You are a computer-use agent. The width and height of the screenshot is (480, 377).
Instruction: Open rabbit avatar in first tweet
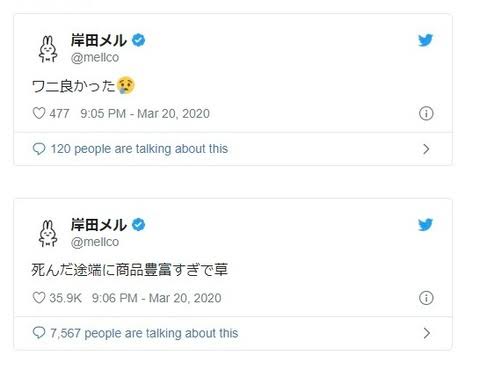(48, 49)
